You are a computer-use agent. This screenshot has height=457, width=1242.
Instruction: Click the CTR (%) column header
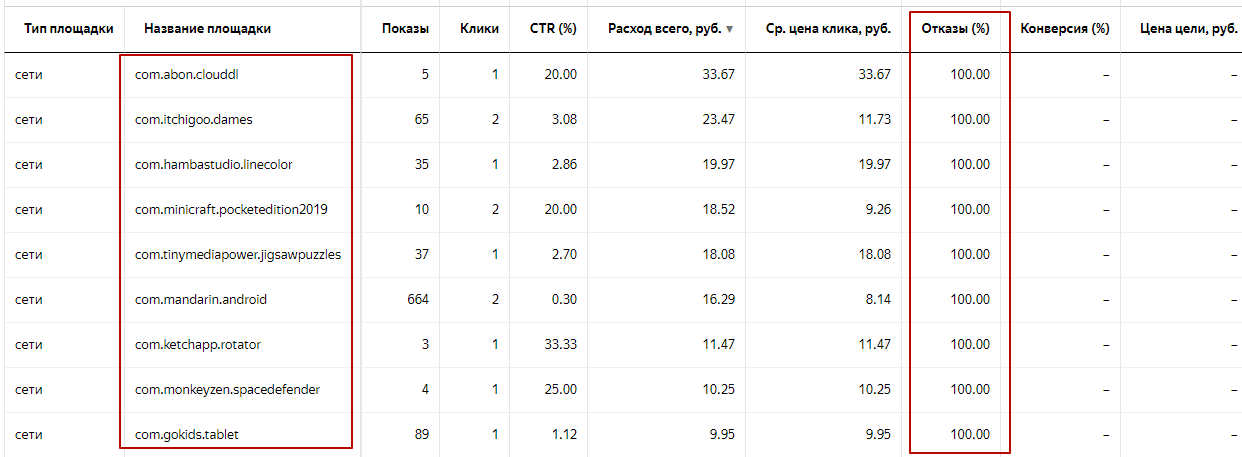tap(553, 29)
